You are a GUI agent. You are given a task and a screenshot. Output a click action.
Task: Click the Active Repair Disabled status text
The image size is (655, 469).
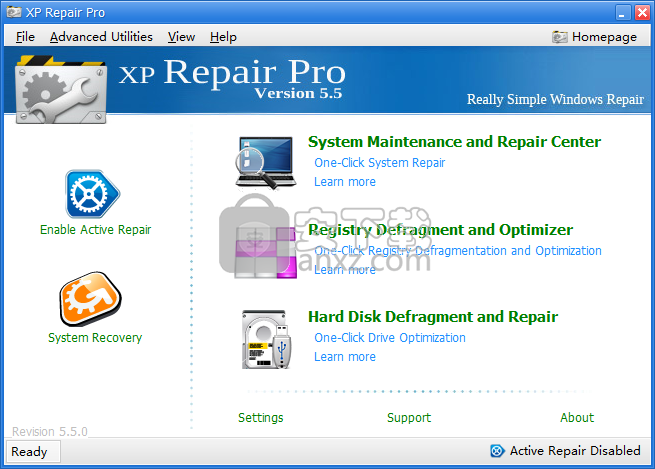pos(575,451)
